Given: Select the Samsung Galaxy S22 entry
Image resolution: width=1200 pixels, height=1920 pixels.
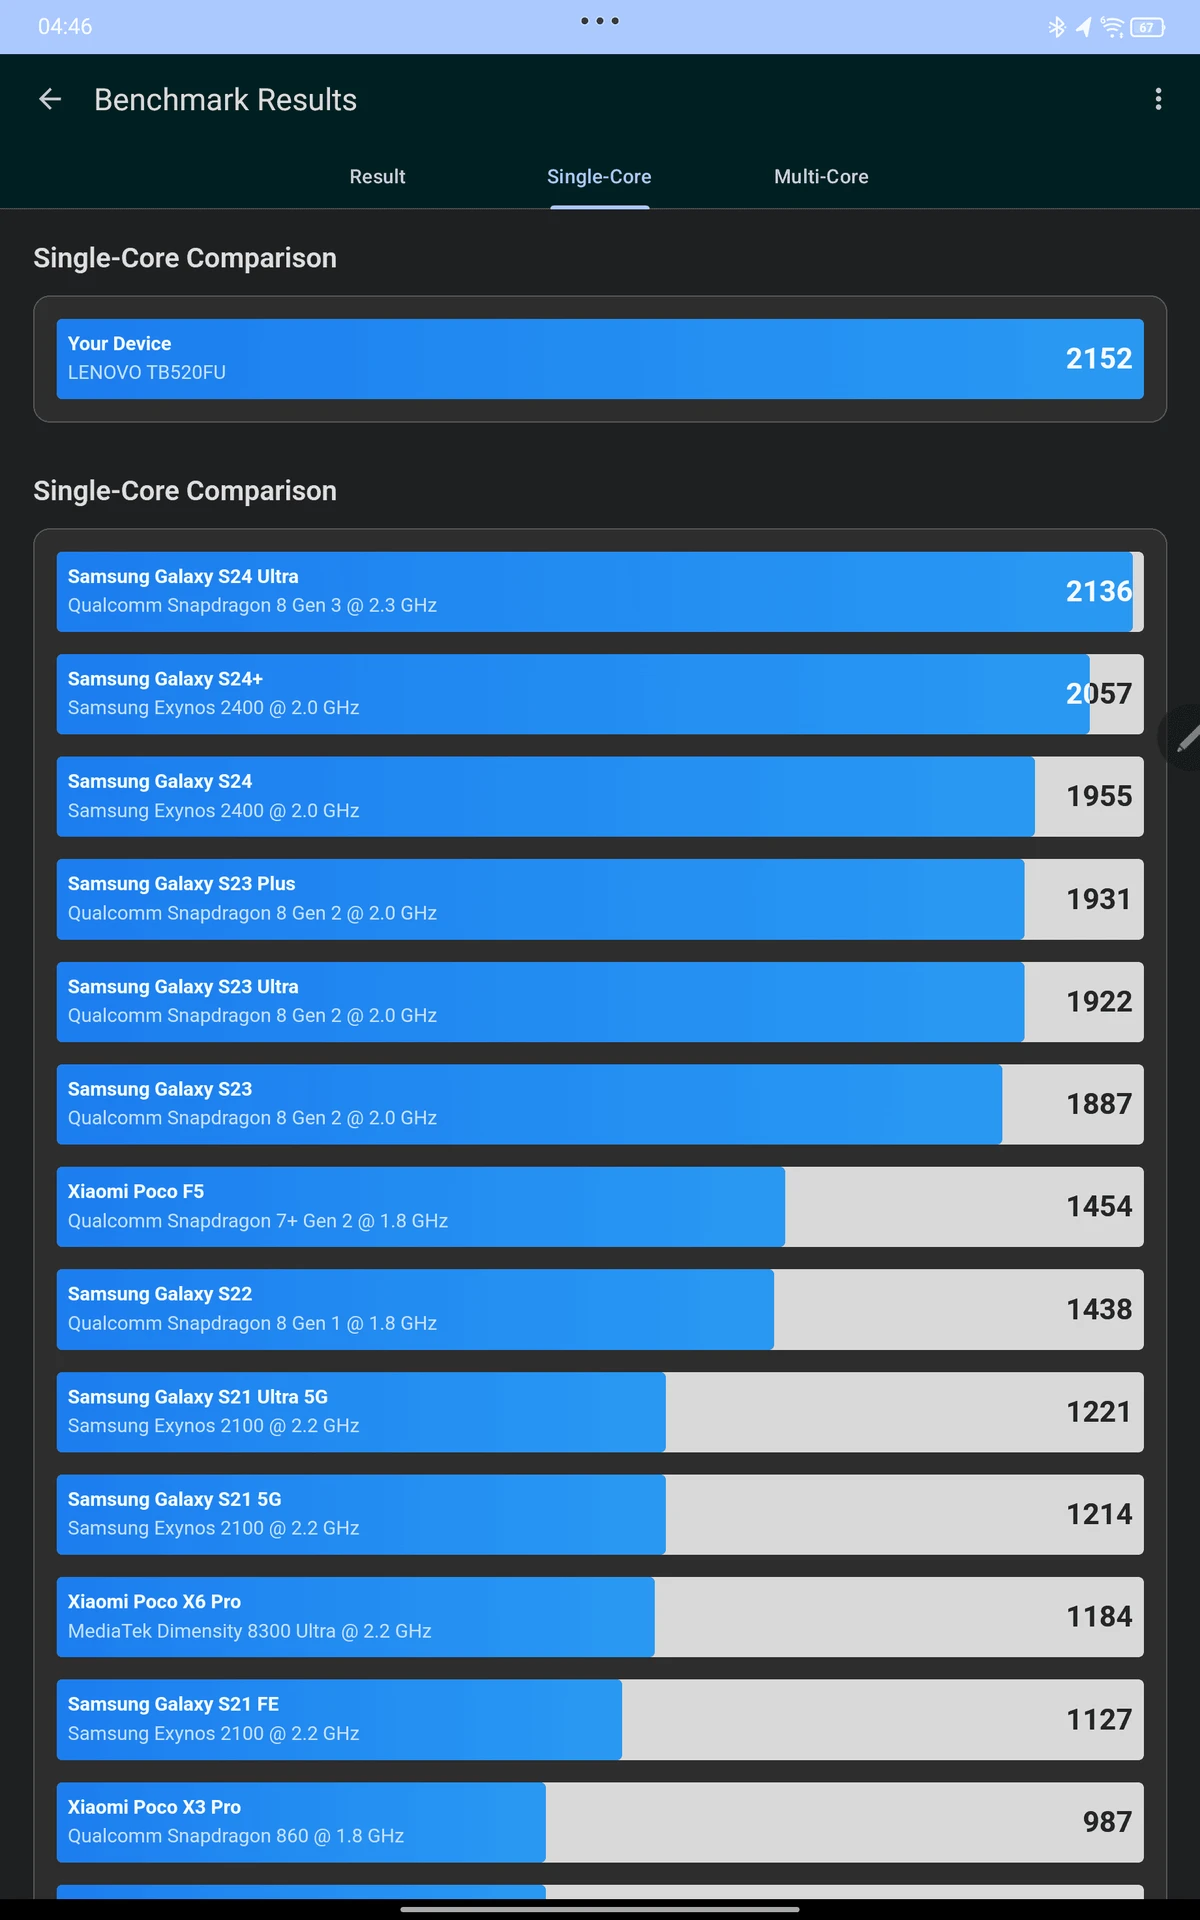Looking at the screenshot, I should [600, 1309].
